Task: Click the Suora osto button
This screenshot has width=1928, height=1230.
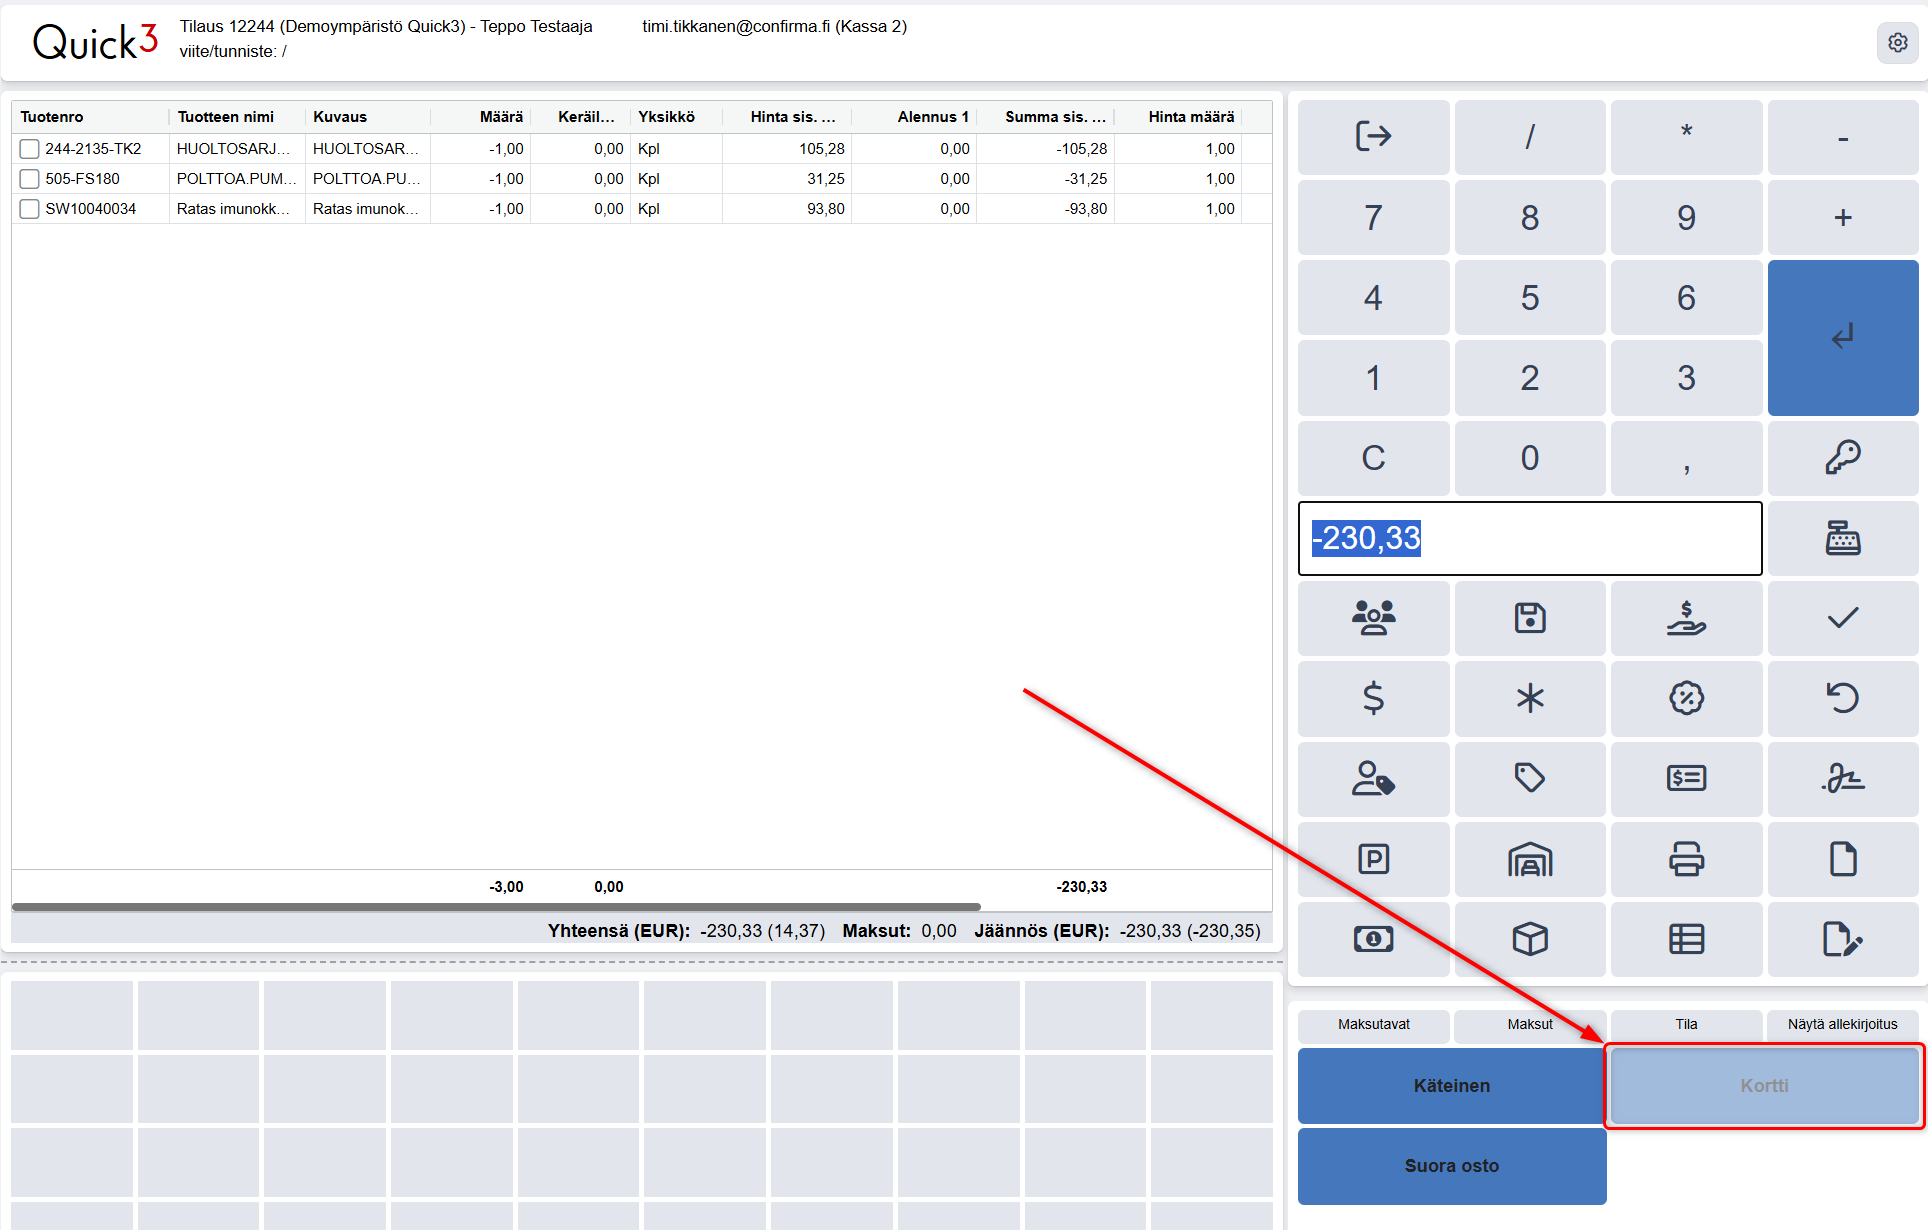Action: (x=1451, y=1166)
